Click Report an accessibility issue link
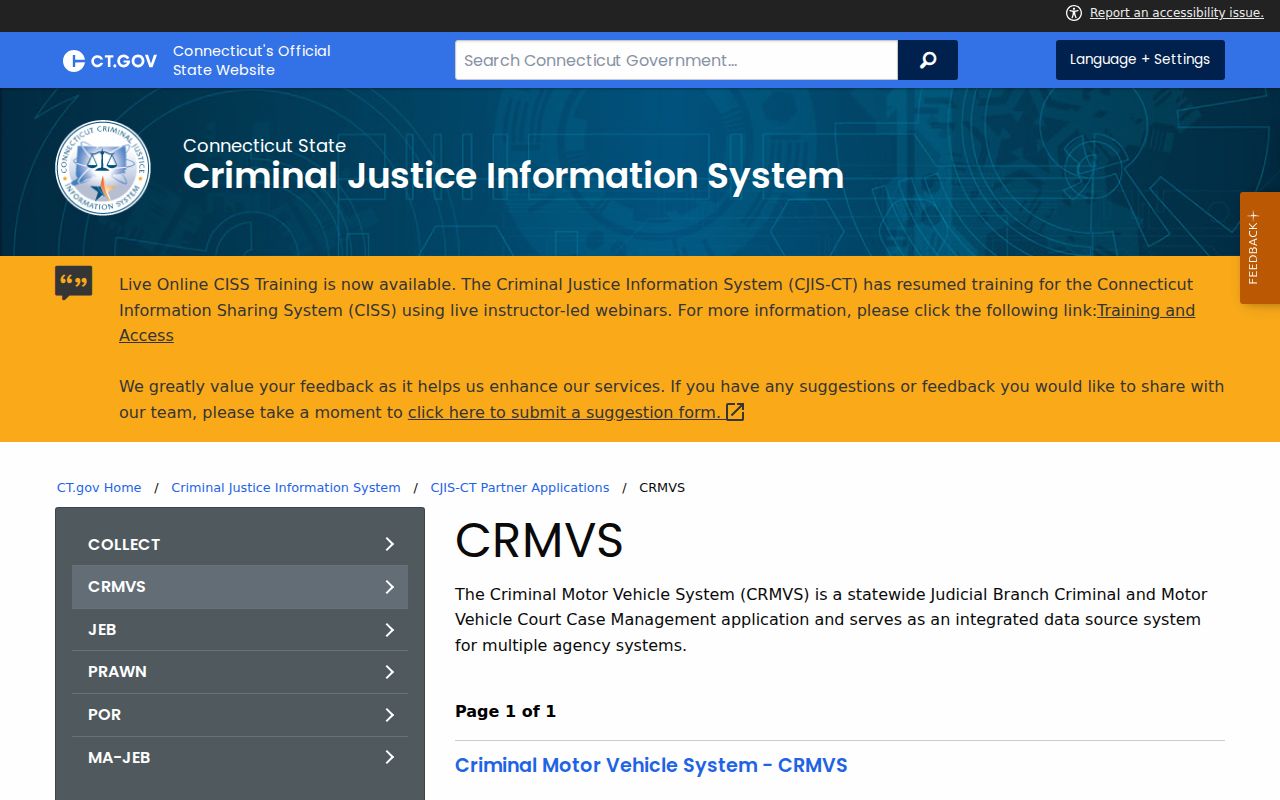Image resolution: width=1280 pixels, height=800 pixels. click(1176, 13)
